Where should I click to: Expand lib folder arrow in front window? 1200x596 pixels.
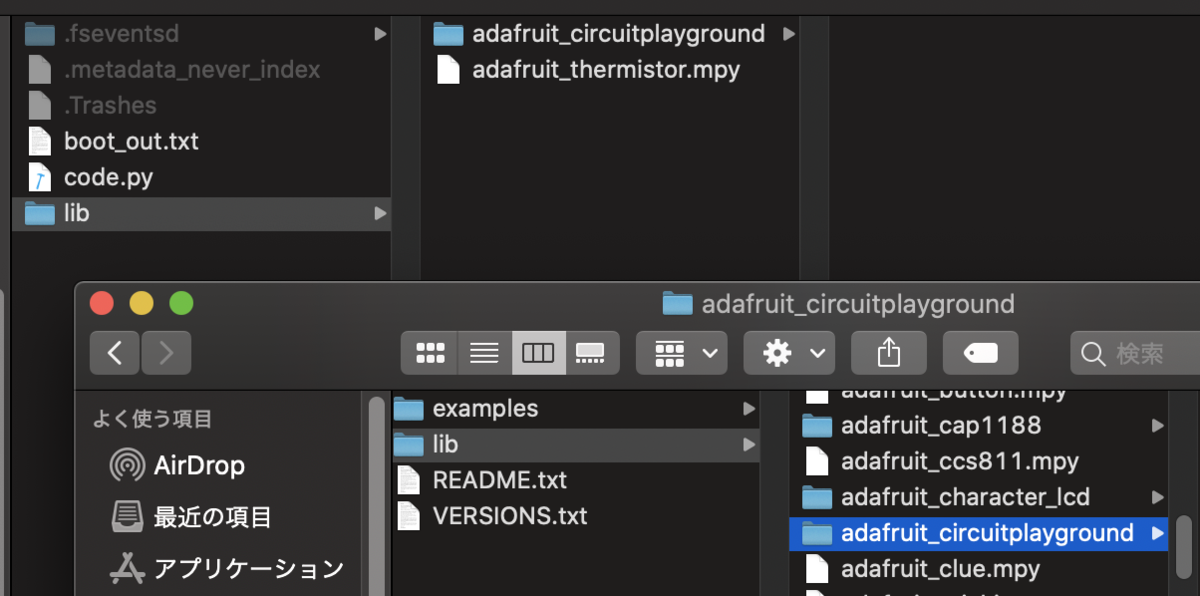pyautogui.click(x=749, y=445)
